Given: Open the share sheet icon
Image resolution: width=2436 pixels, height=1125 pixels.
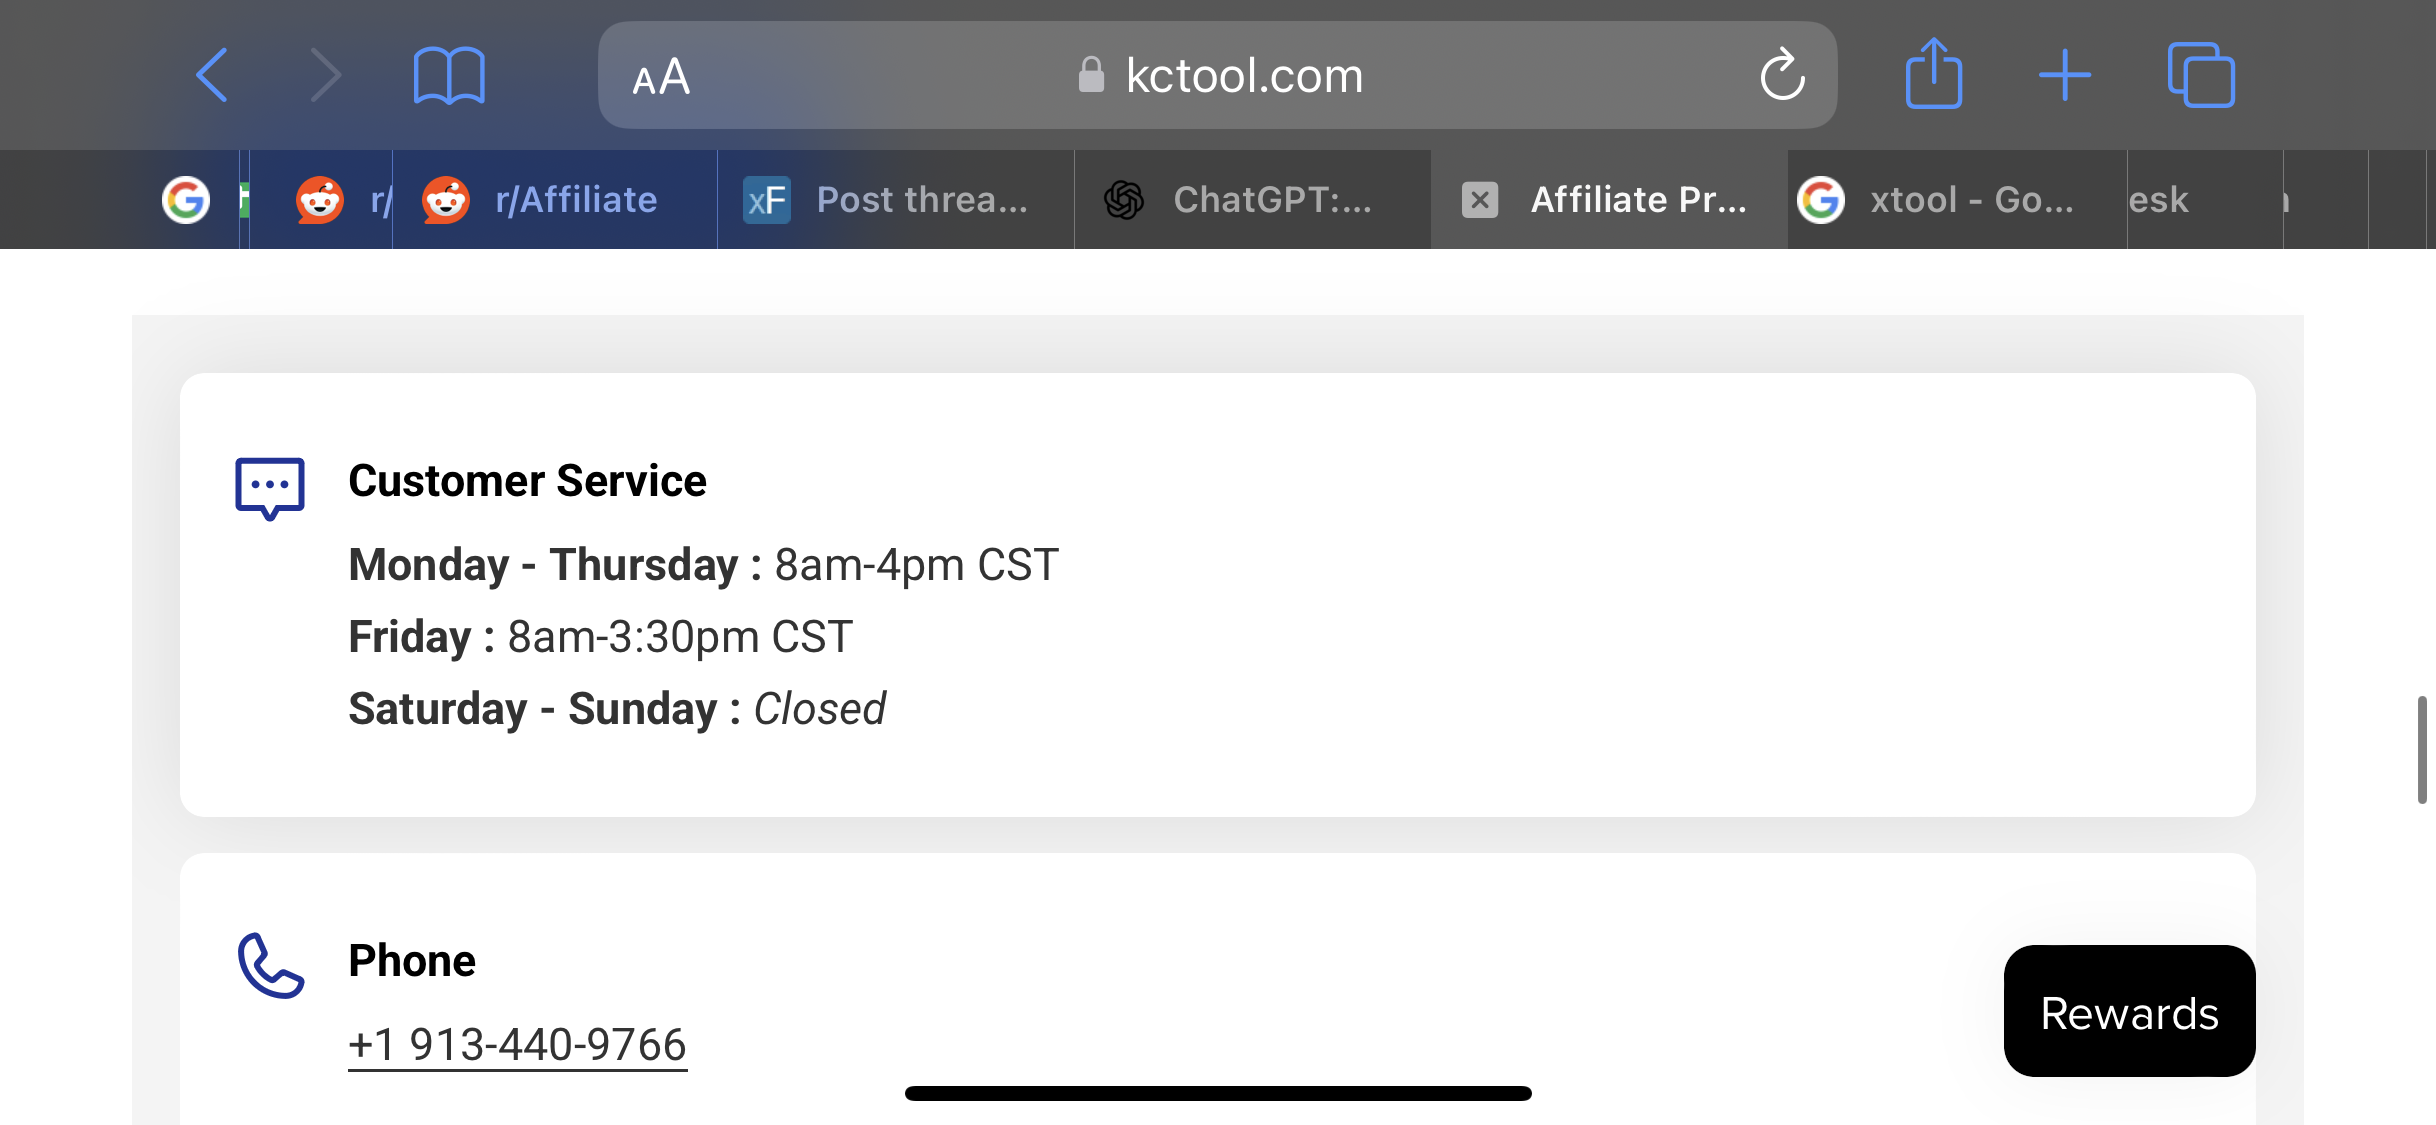Looking at the screenshot, I should pyautogui.click(x=1933, y=73).
